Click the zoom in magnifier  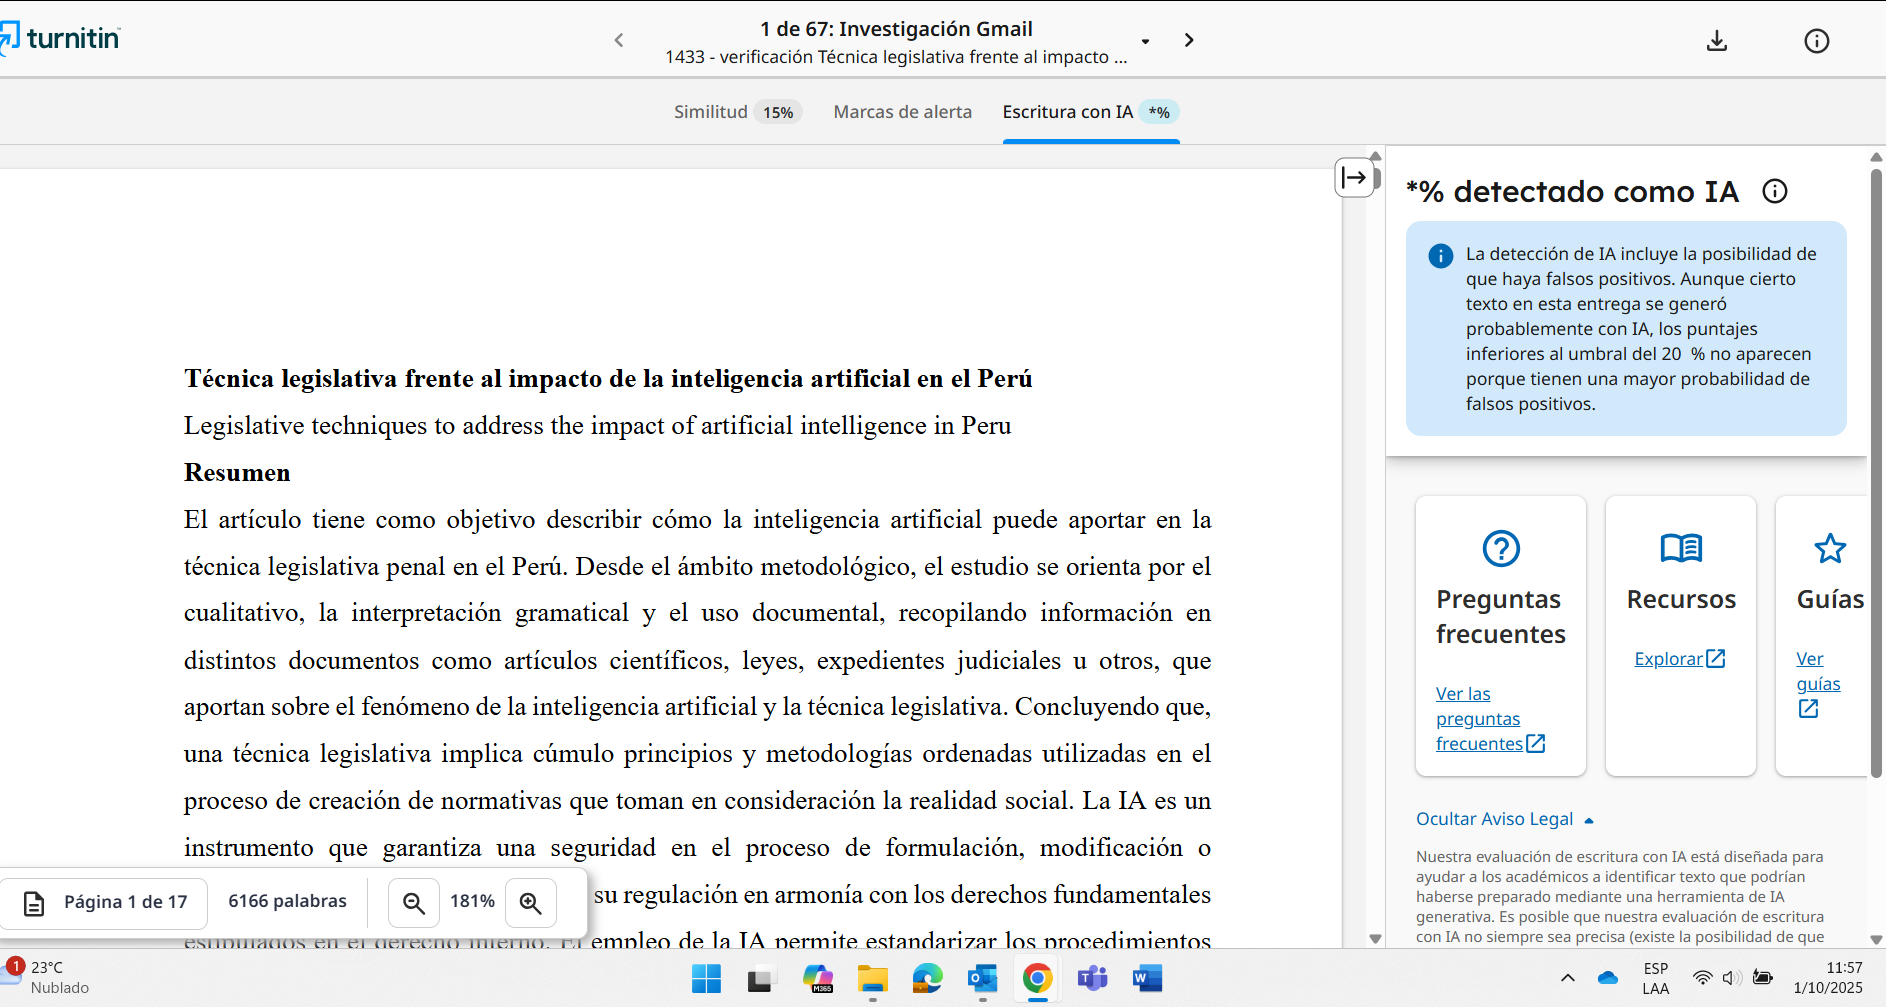click(x=530, y=903)
